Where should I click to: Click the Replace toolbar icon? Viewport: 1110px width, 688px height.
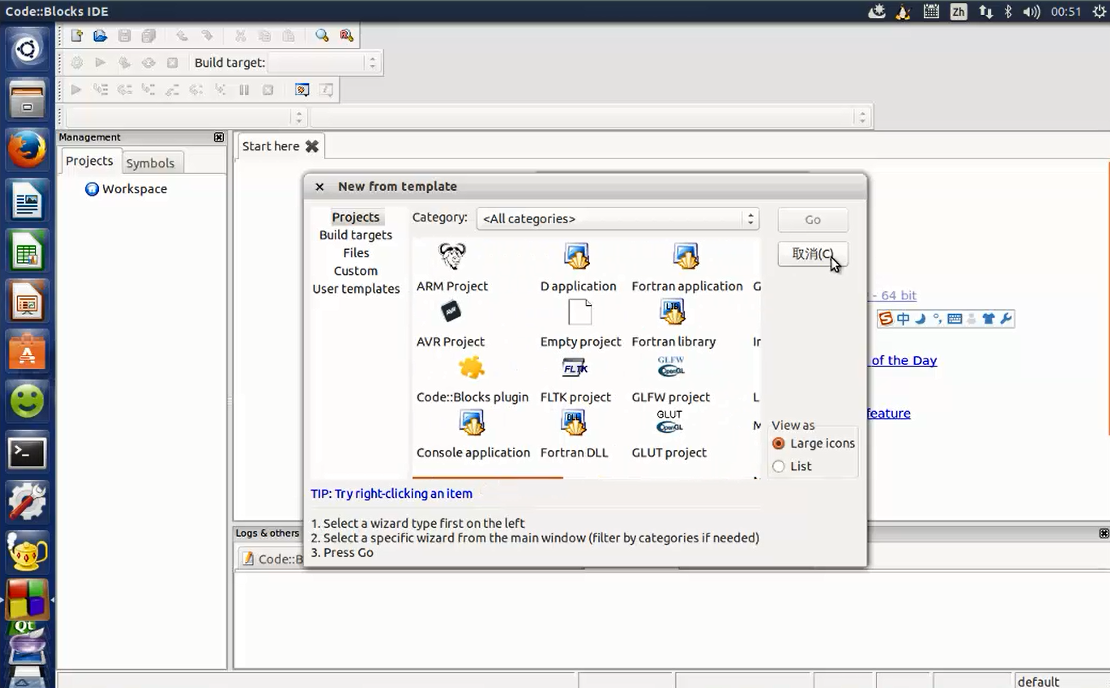pos(346,35)
